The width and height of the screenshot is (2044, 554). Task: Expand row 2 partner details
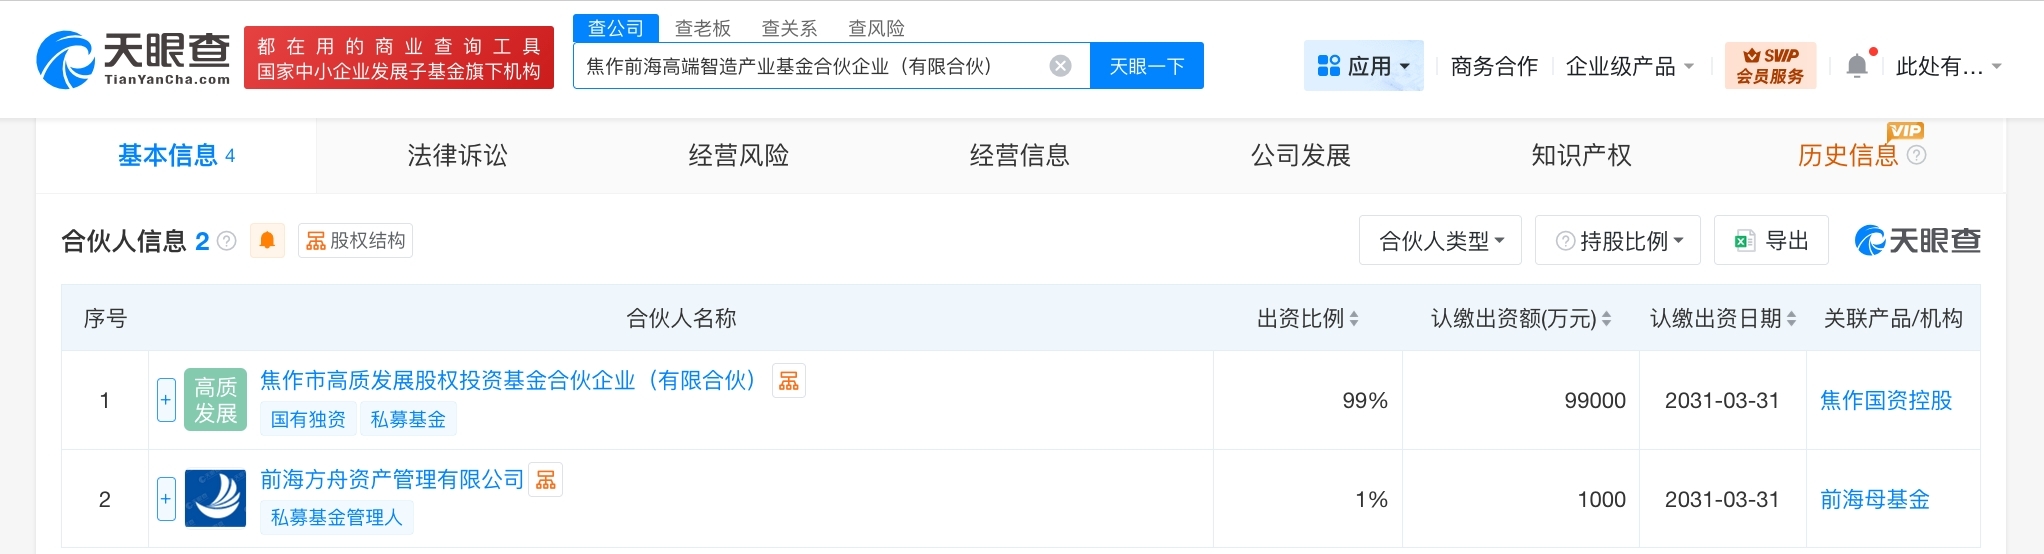click(166, 499)
